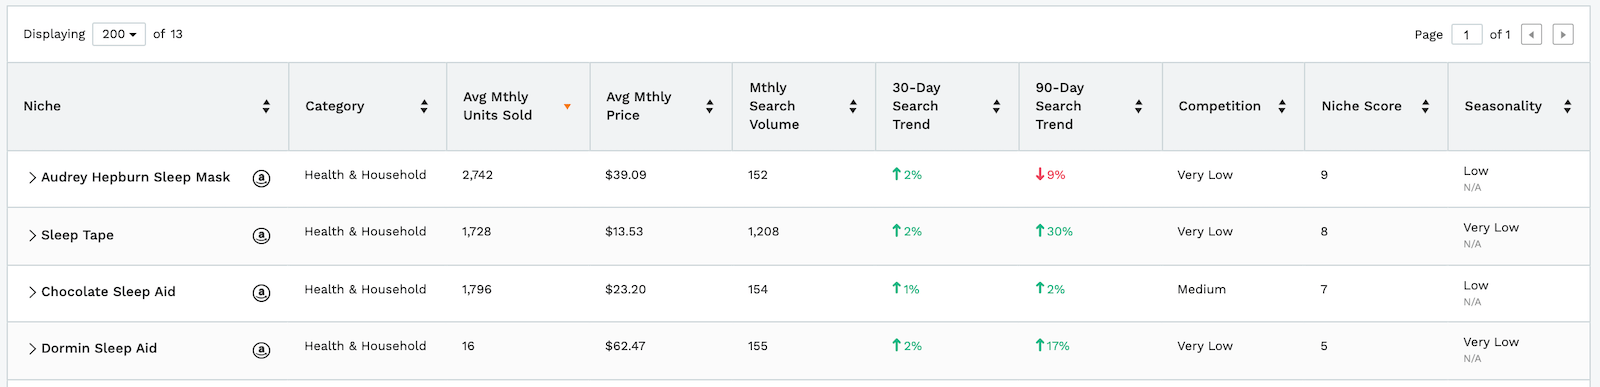This screenshot has height=387, width=1600.
Task: Click the 'of 13' results count
Action: click(x=168, y=34)
